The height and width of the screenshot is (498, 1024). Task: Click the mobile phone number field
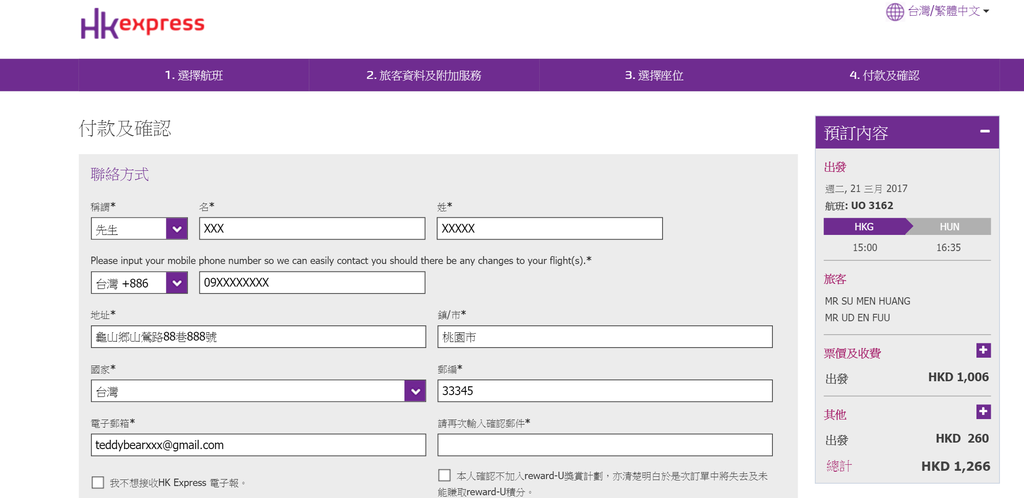pyautogui.click(x=312, y=283)
